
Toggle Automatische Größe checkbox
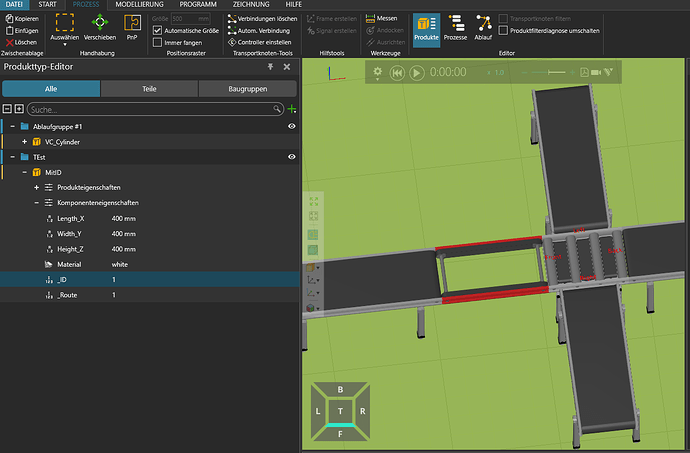tap(157, 30)
